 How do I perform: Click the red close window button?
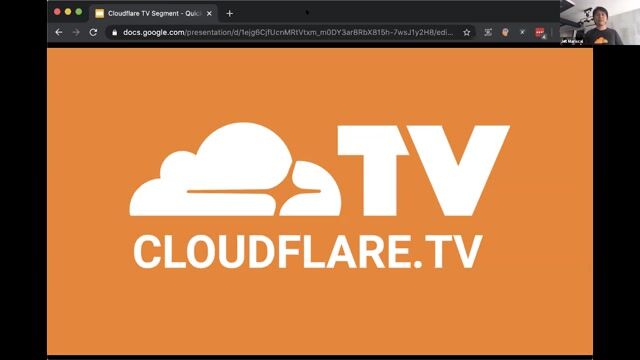tap(57, 12)
